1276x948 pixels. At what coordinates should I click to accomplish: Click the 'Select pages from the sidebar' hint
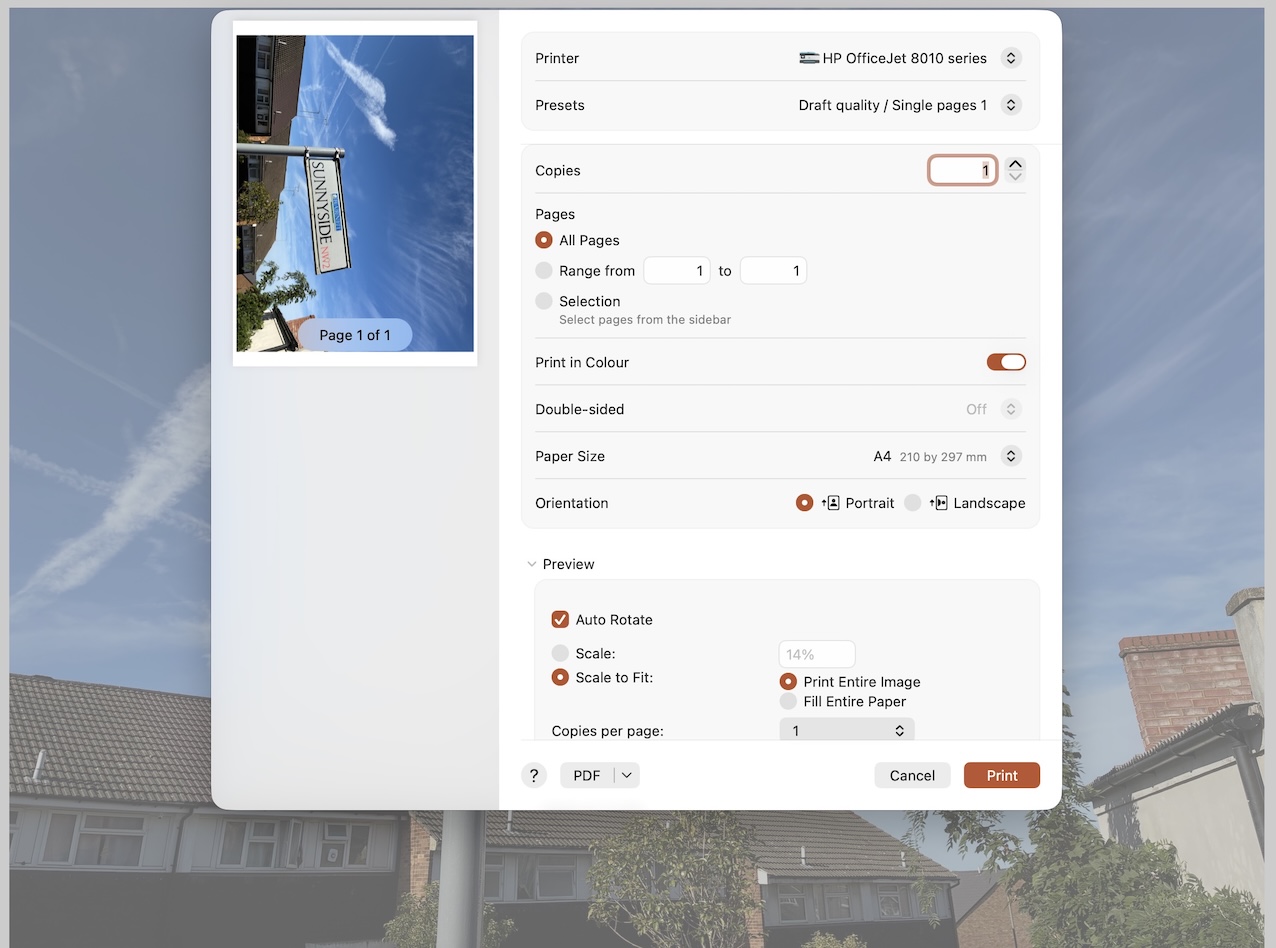645,320
